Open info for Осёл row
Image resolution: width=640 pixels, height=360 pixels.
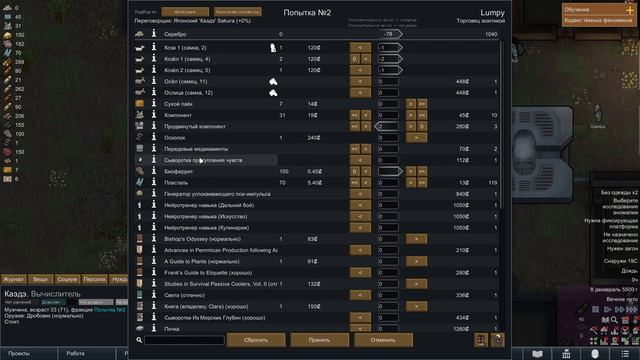pyautogui.click(x=154, y=81)
